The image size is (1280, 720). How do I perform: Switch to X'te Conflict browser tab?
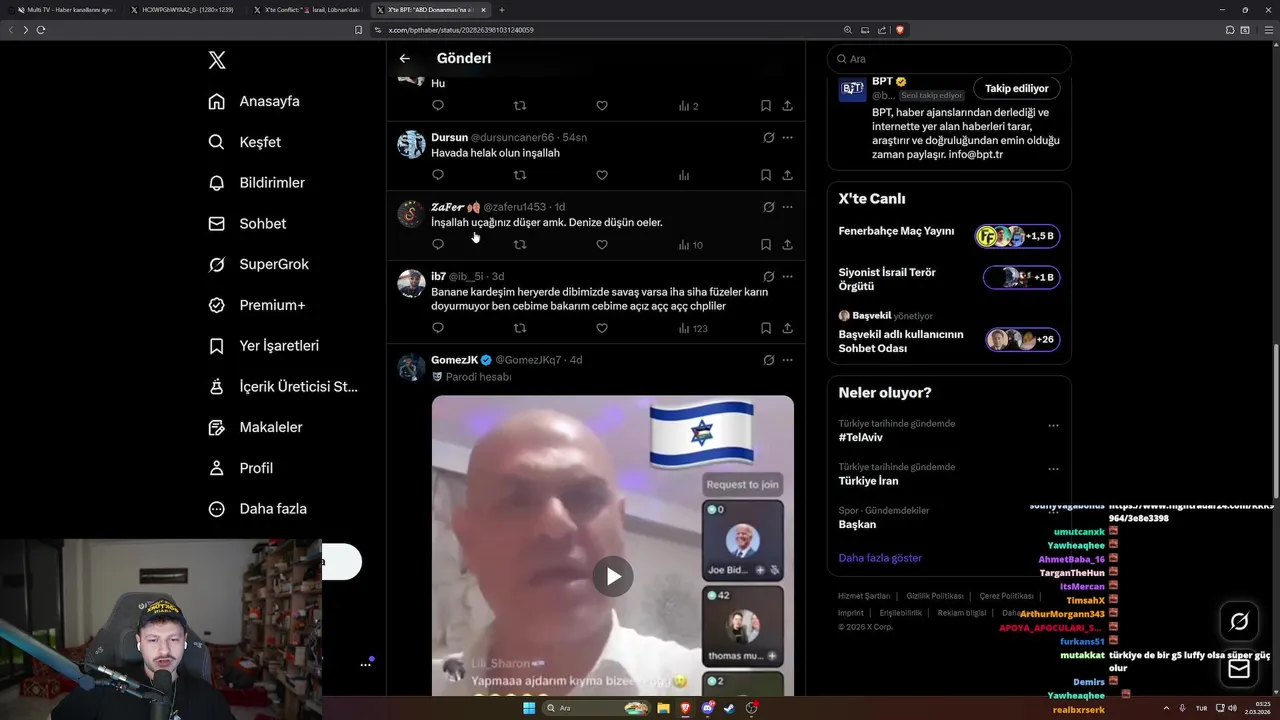pos(309,10)
